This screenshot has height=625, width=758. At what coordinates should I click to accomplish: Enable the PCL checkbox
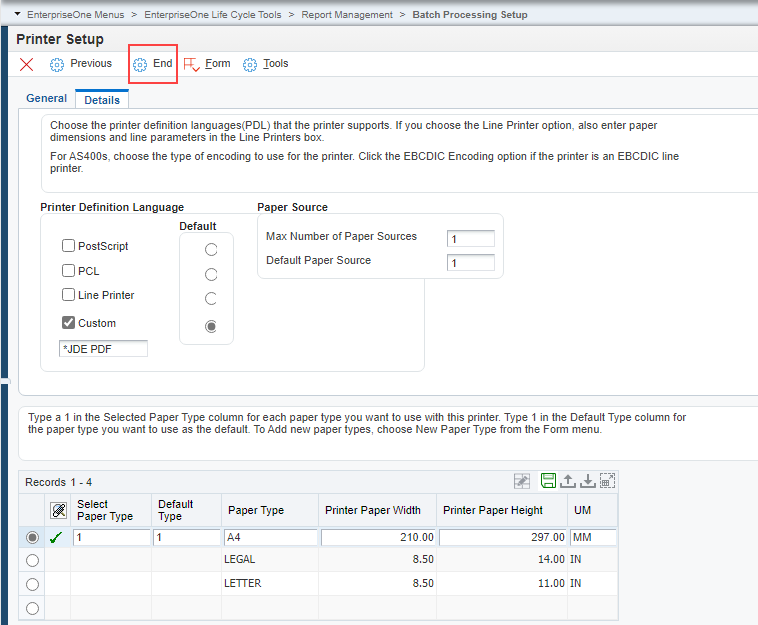point(68,270)
